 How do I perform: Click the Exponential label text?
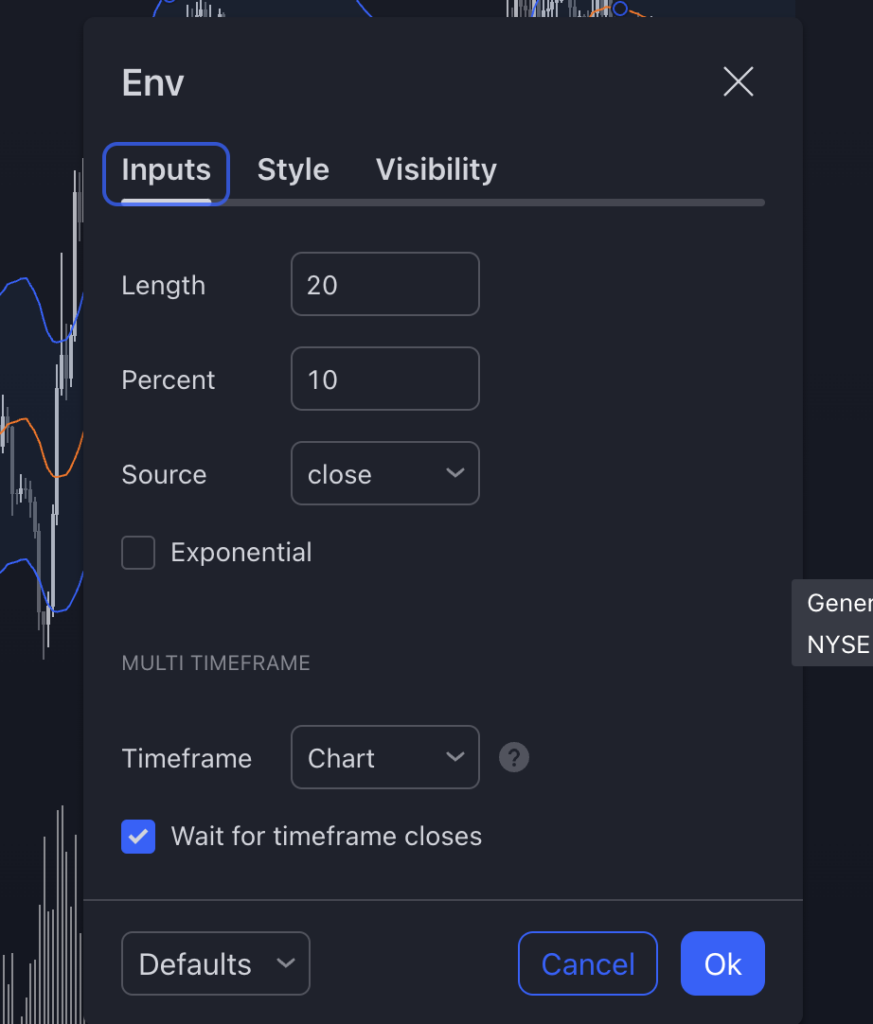point(241,553)
